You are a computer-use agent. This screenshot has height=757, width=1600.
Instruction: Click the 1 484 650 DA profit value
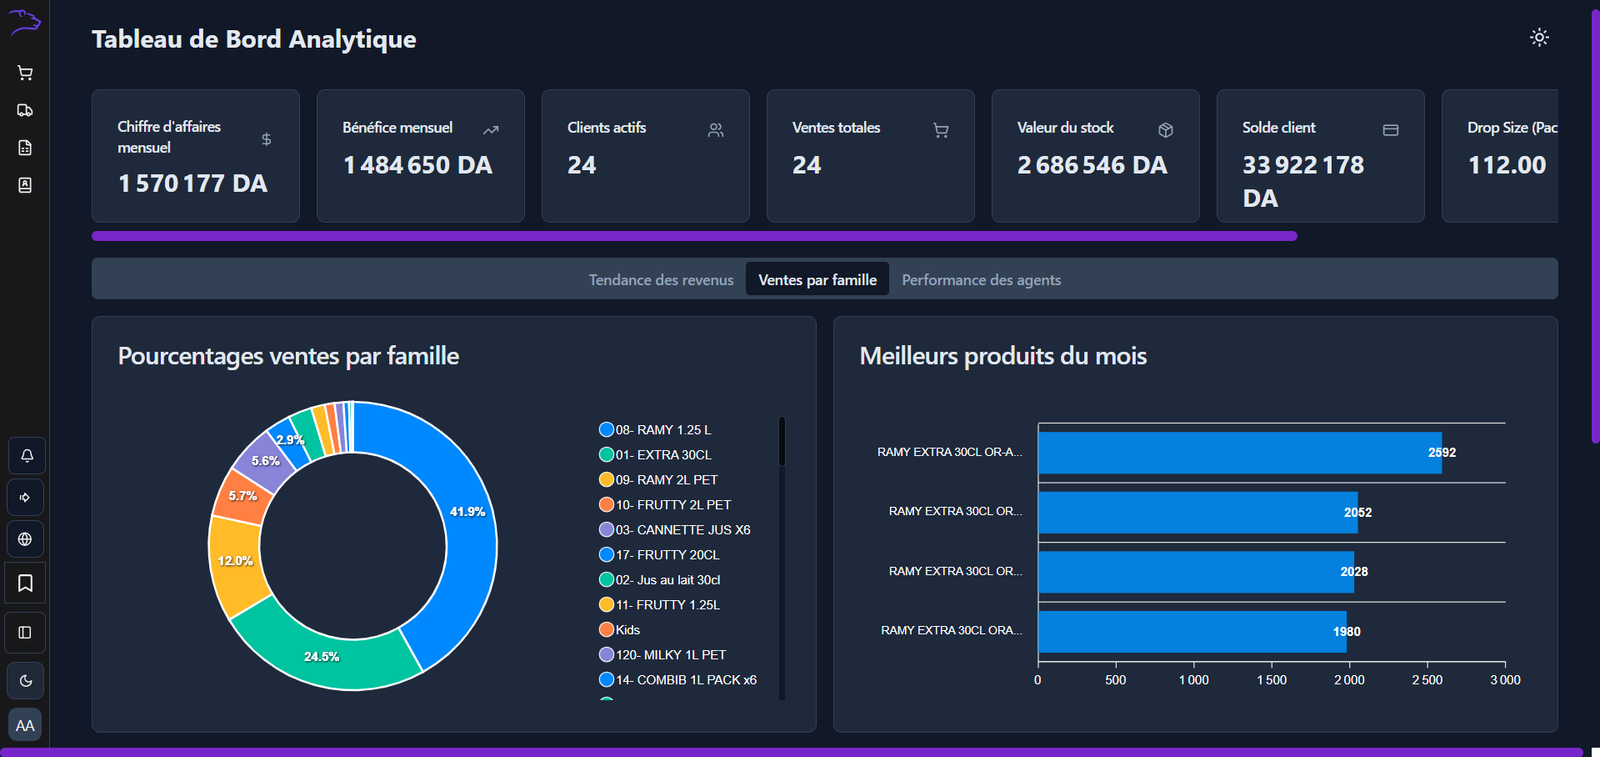click(418, 165)
